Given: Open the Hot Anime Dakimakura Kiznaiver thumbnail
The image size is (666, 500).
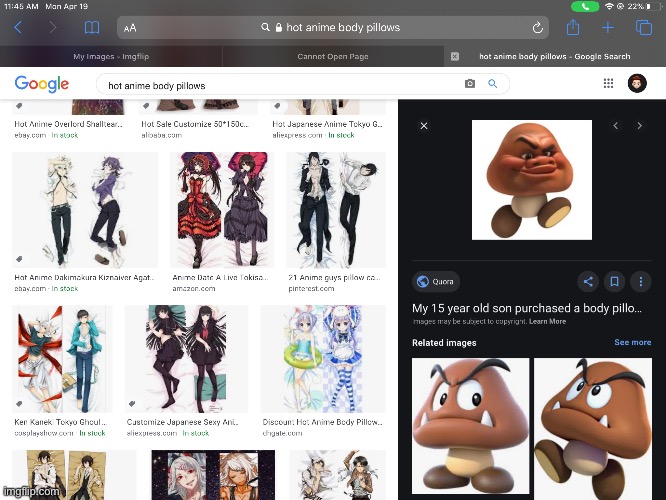Looking at the screenshot, I should 85,210.
